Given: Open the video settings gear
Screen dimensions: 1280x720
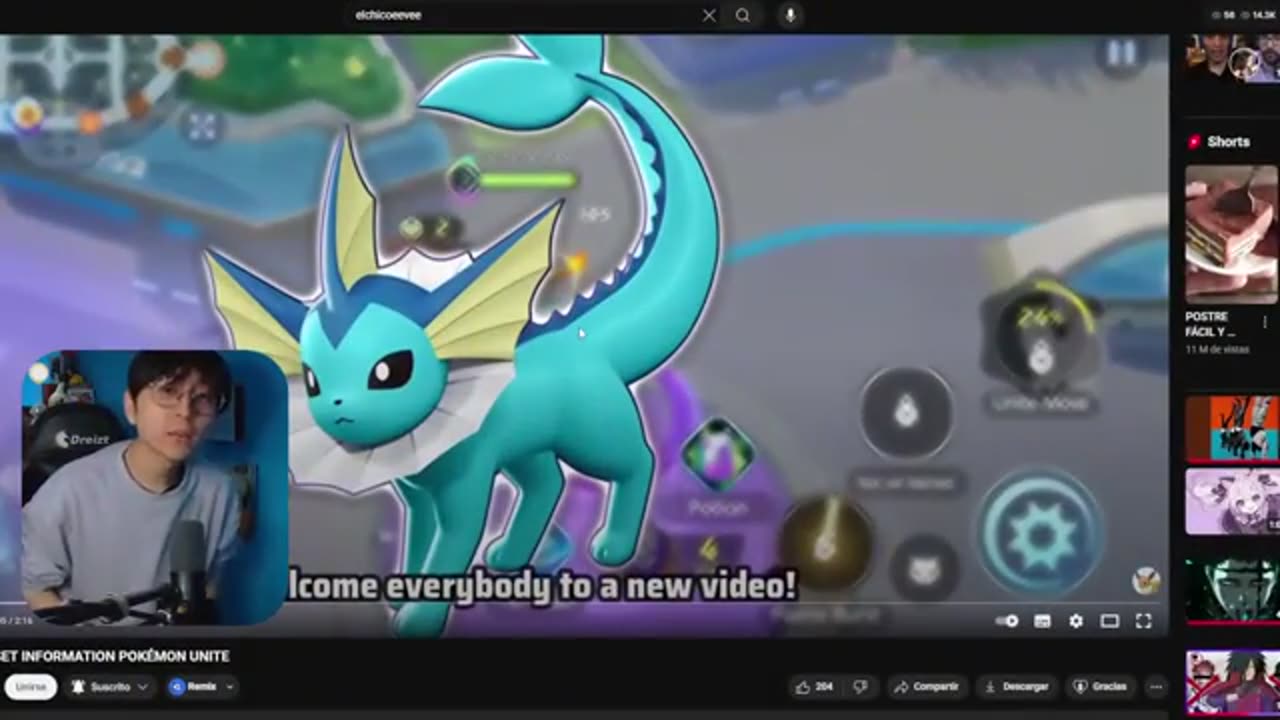Looking at the screenshot, I should point(1076,621).
